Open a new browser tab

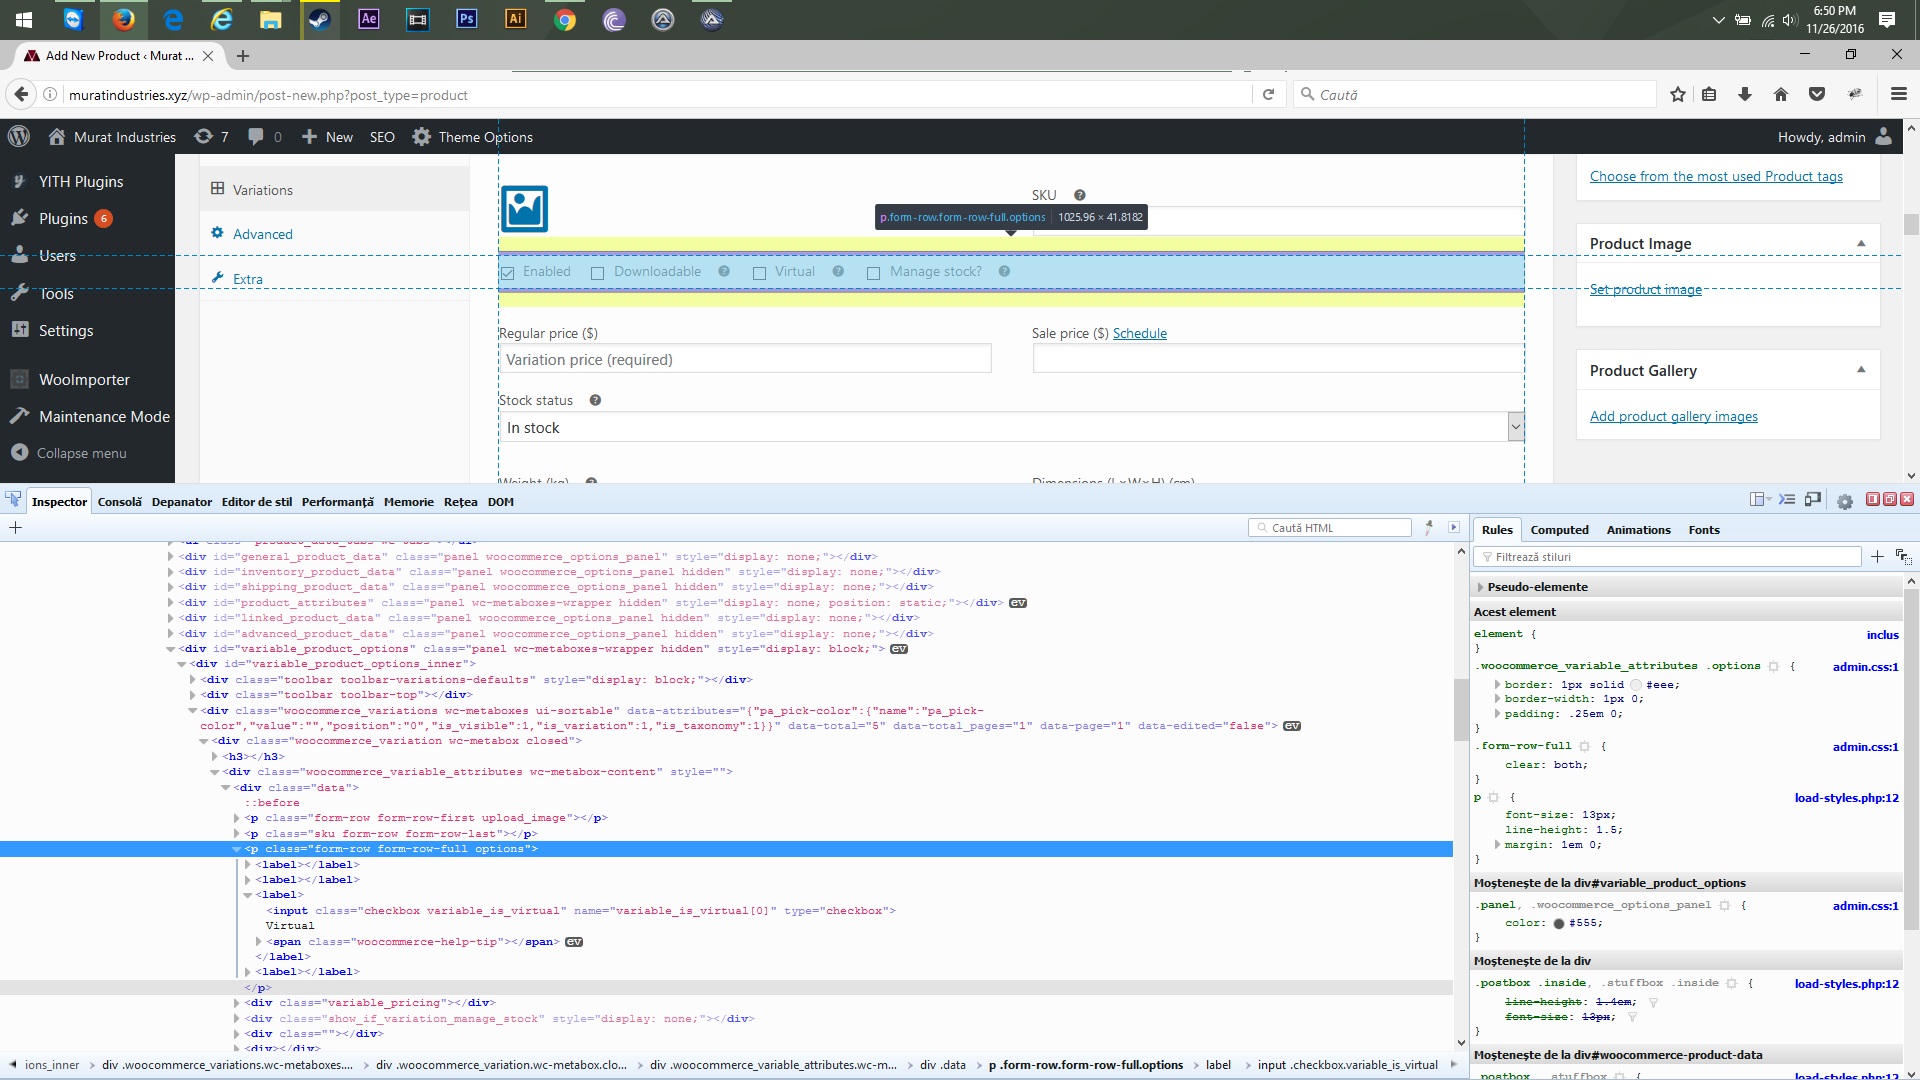click(x=243, y=56)
